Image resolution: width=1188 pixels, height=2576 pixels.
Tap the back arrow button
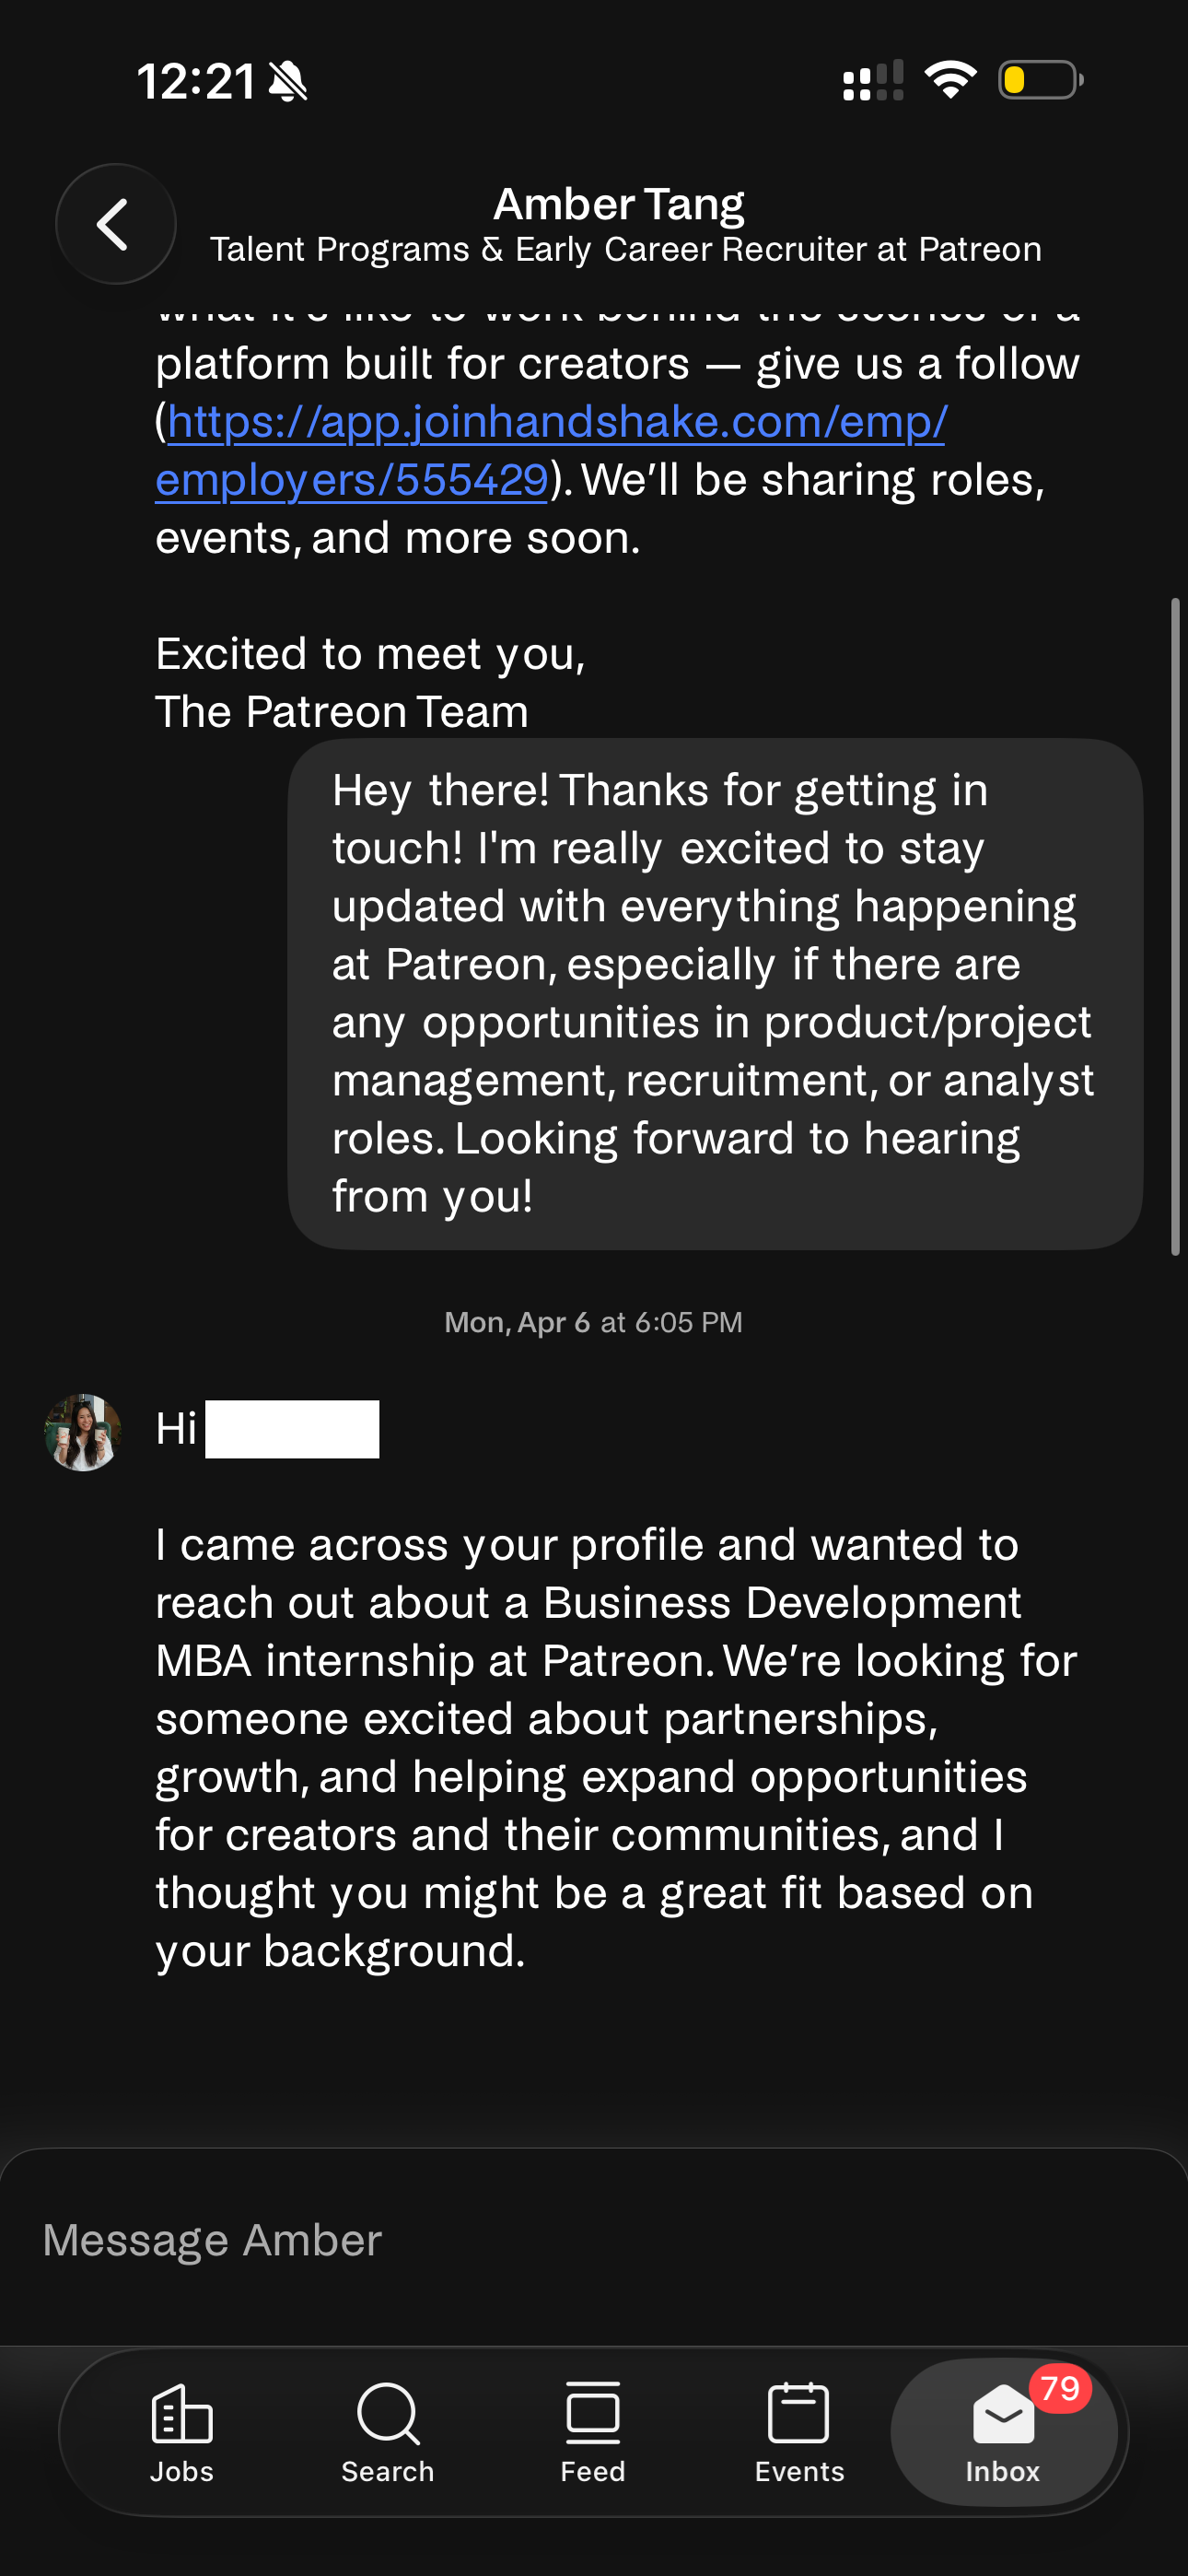click(115, 224)
